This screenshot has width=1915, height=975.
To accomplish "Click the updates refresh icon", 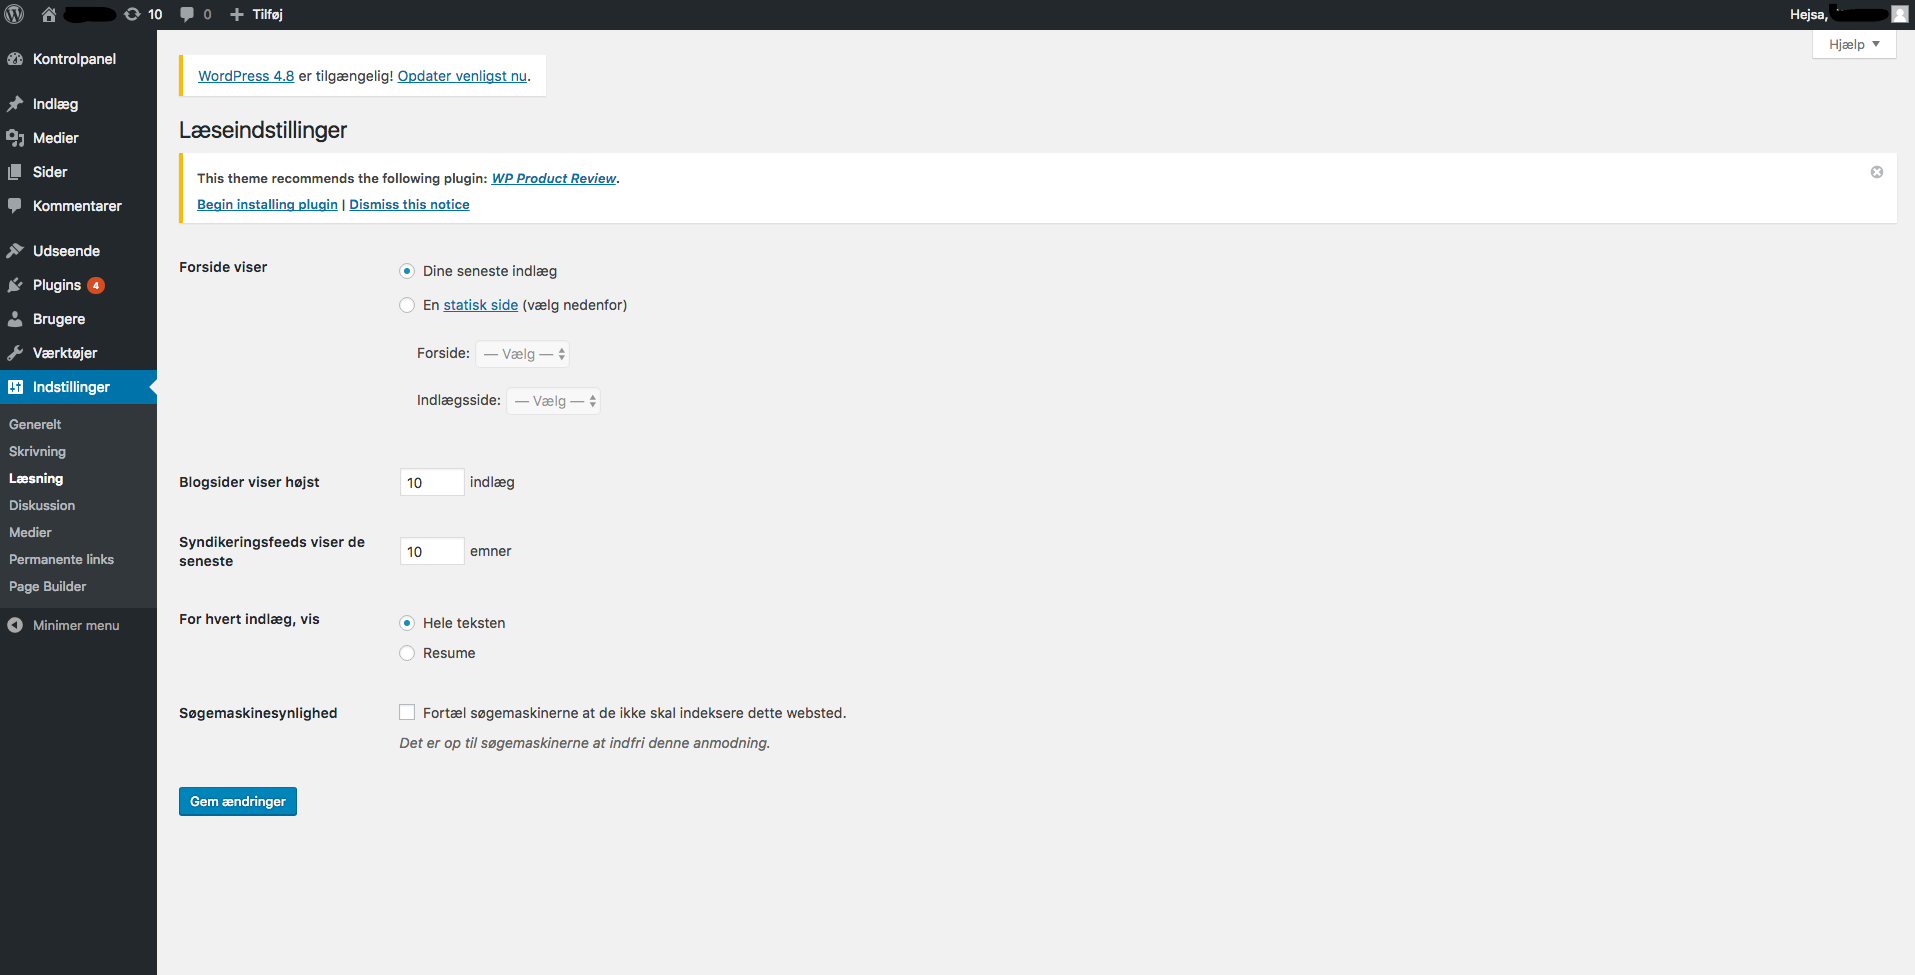I will (132, 14).
